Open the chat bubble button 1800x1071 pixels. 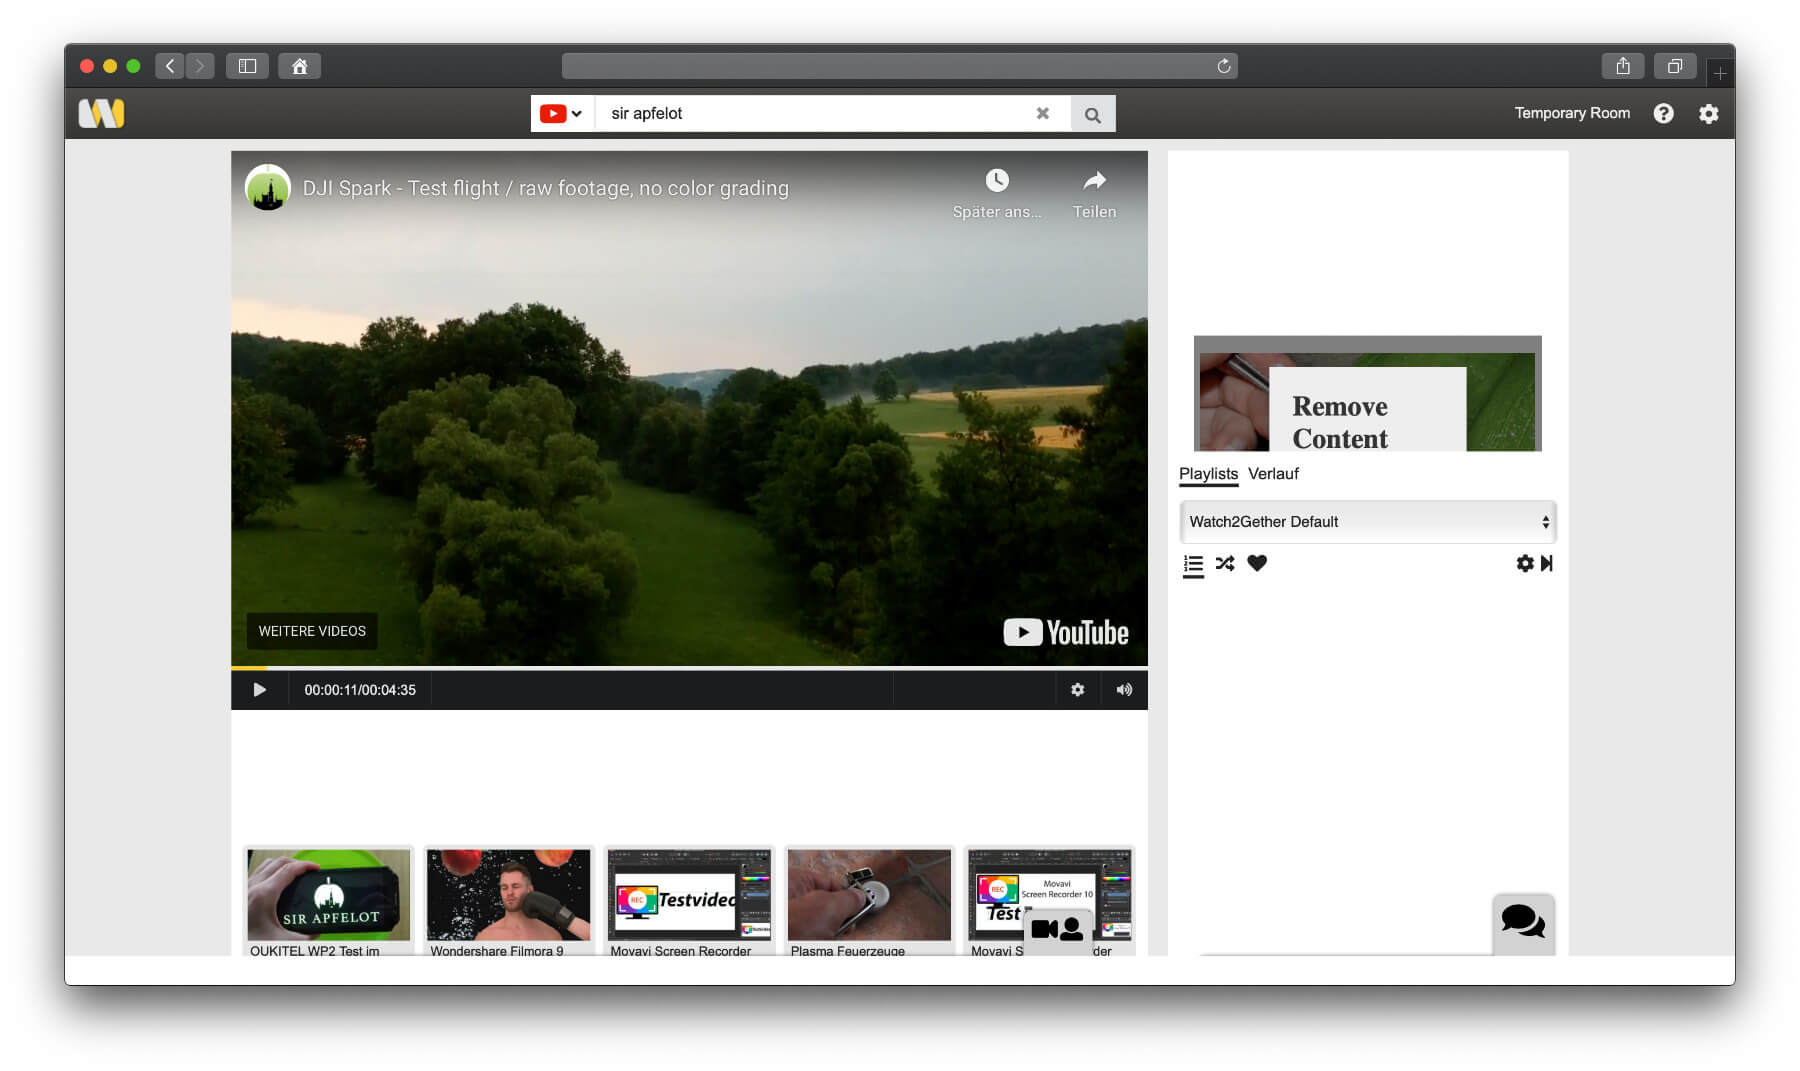click(x=1523, y=921)
